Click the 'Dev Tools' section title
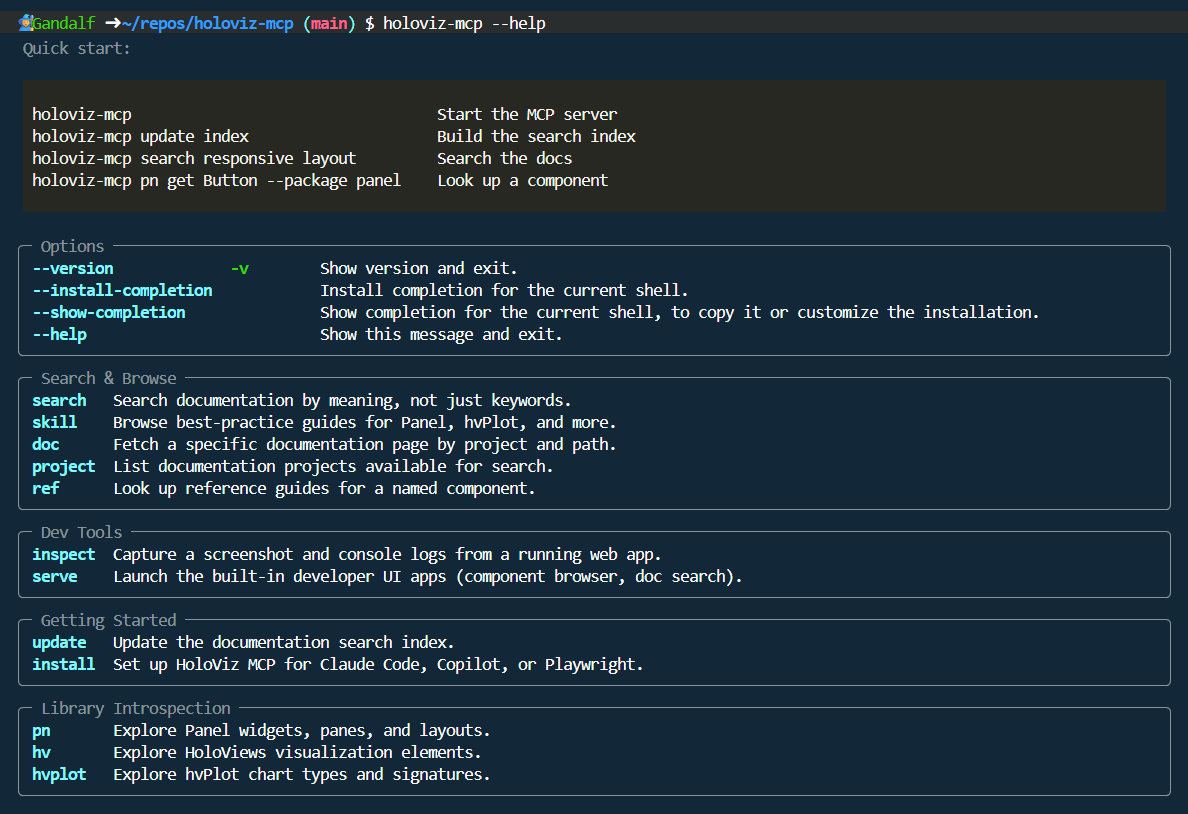Screen dimensions: 1188x814 [81, 532]
